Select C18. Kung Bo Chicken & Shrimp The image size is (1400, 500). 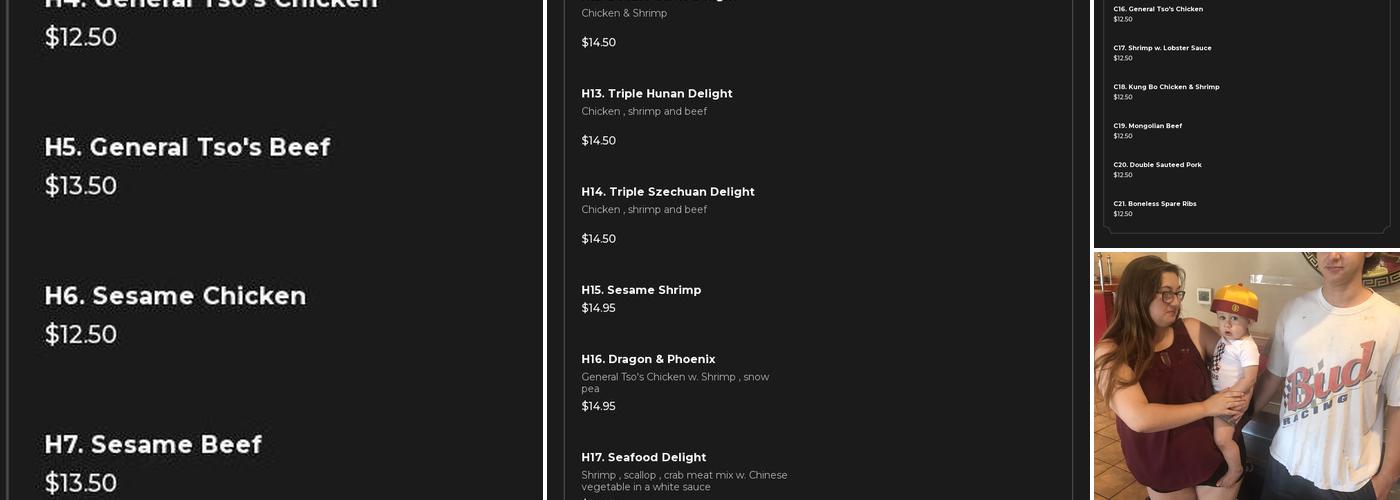(1166, 87)
